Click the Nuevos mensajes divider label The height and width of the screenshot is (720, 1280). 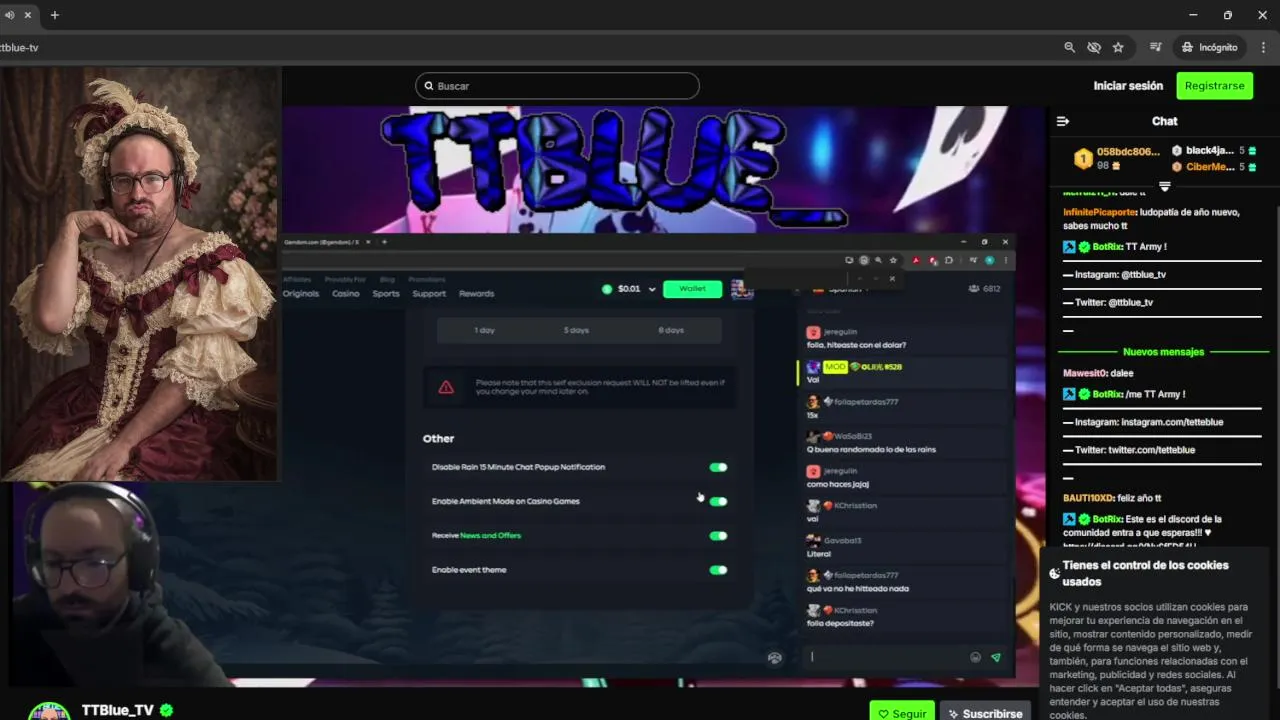[1163, 352]
